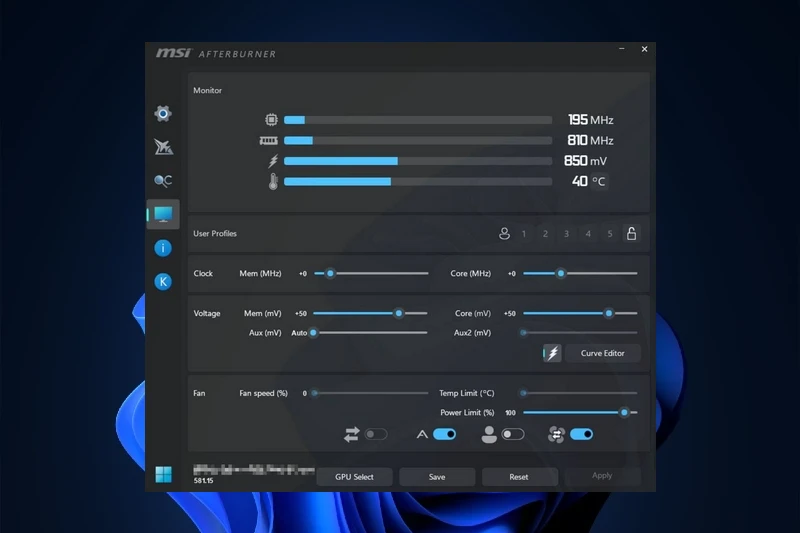Select the monitor sidebar icon
Image resolution: width=800 pixels, height=533 pixels.
163,214
